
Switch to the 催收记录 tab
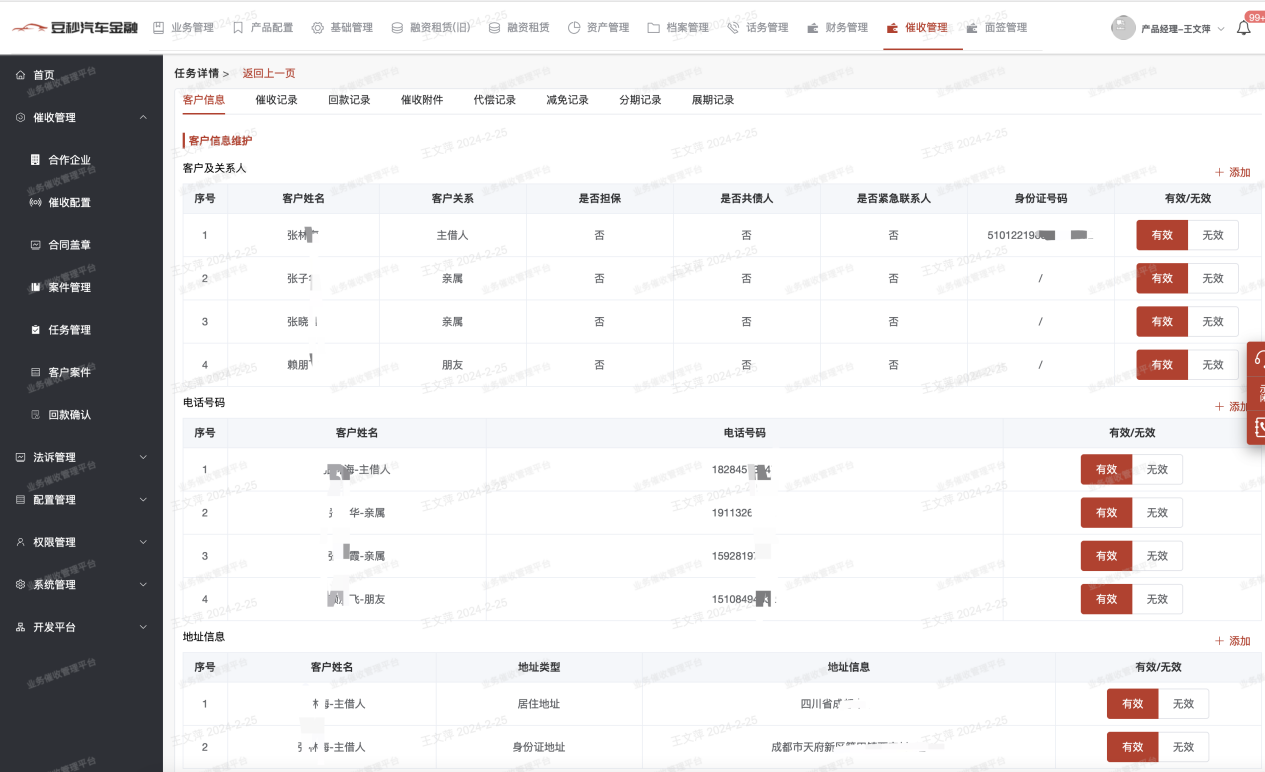pos(276,100)
